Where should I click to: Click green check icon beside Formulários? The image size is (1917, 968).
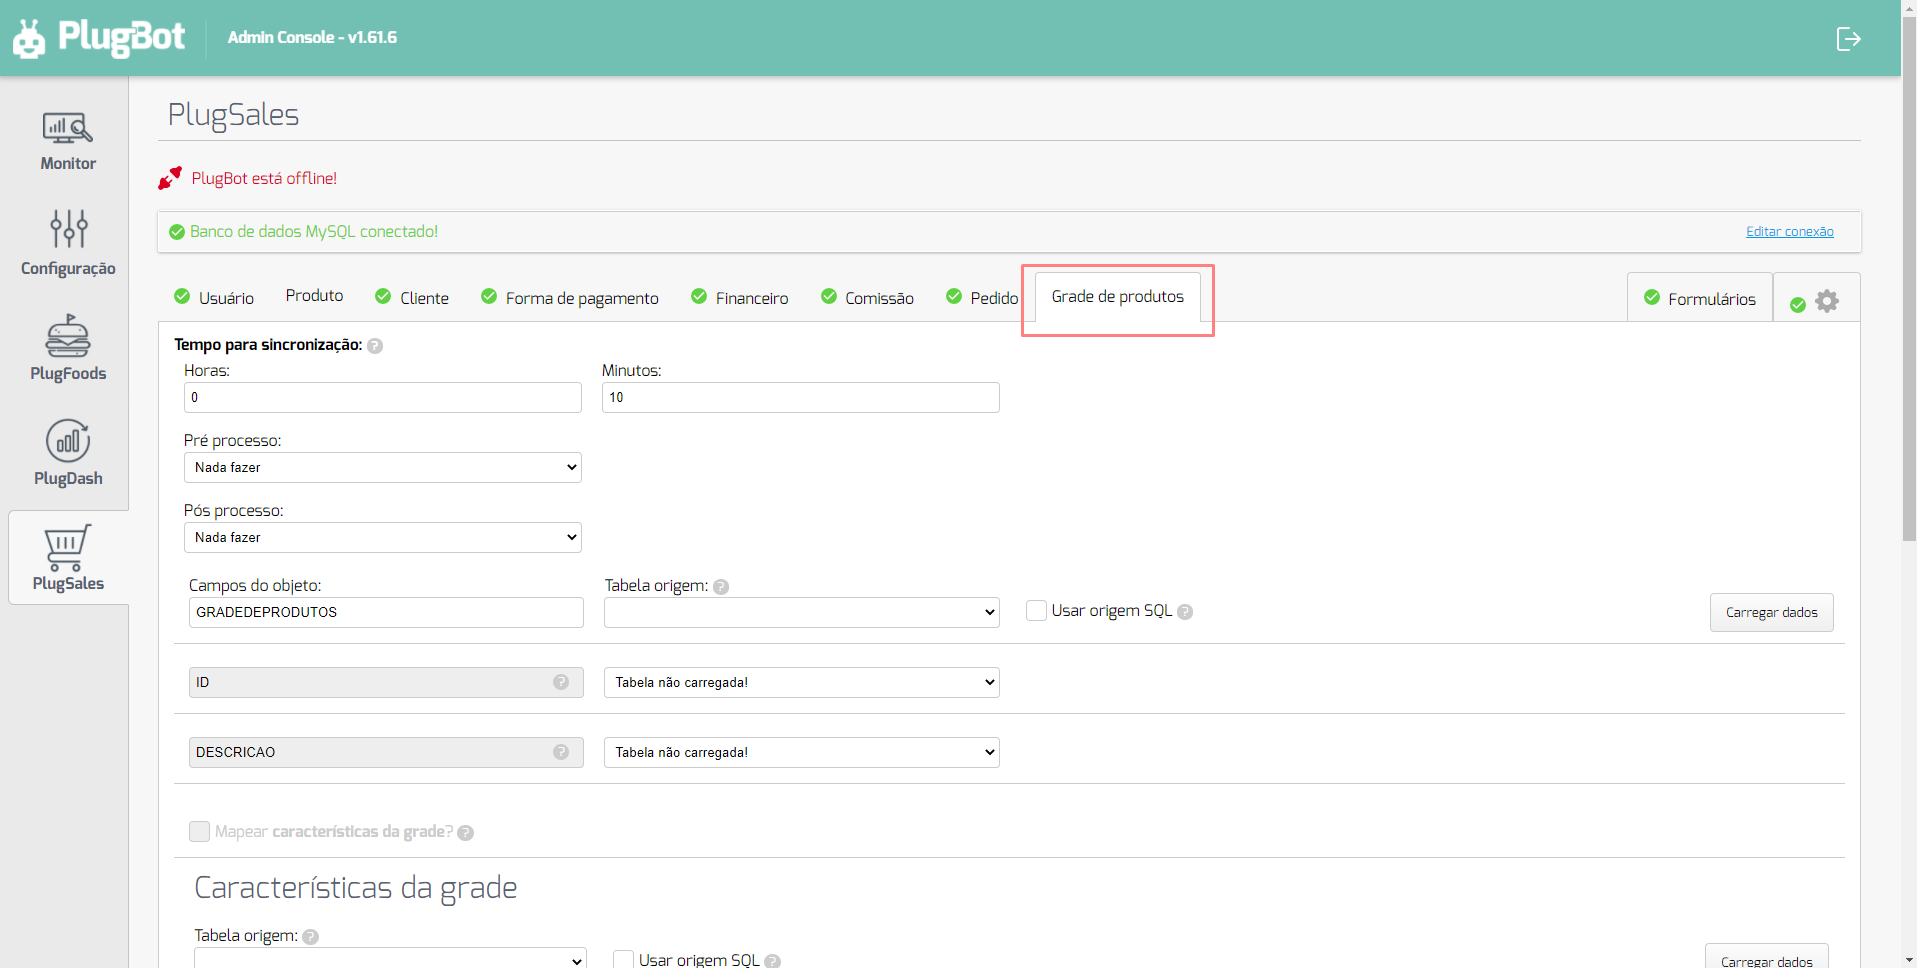pos(1652,297)
